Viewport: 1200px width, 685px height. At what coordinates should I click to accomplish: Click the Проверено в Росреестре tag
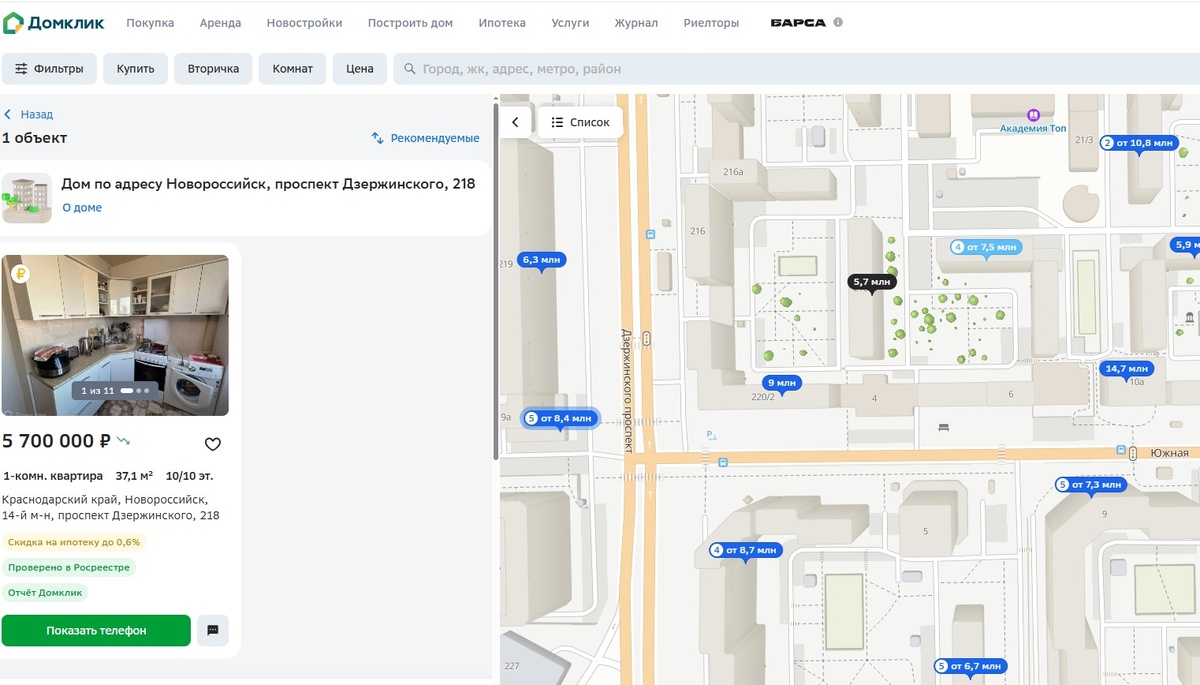click(x=69, y=567)
